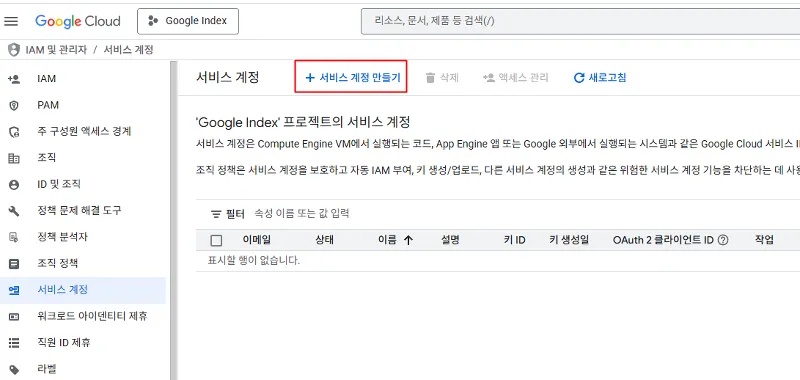Open 워크로드 아이덴티티 제휴 page

point(92,316)
